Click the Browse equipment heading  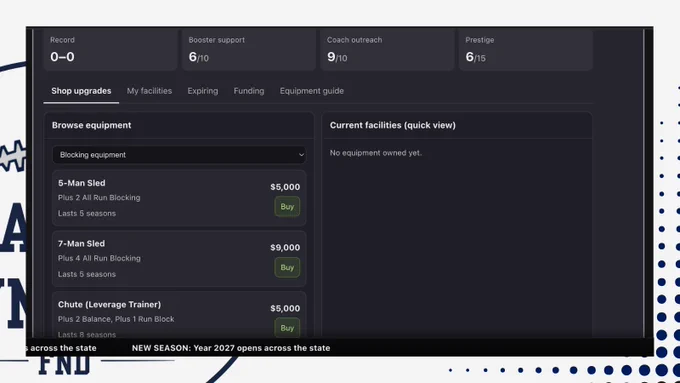[92, 125]
